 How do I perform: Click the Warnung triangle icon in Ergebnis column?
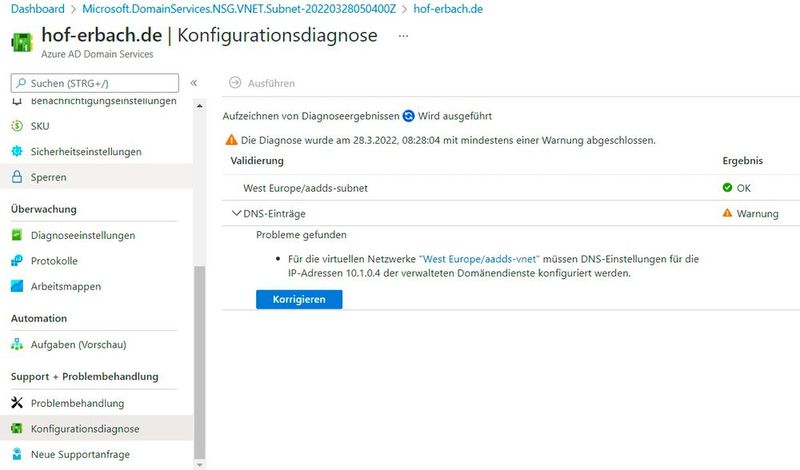(727, 213)
